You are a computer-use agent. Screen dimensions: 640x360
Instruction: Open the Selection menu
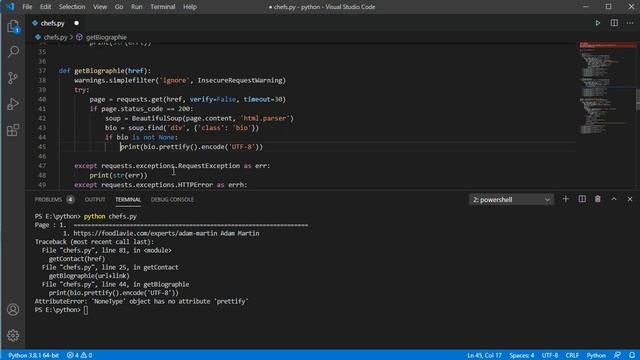[x=72, y=7]
